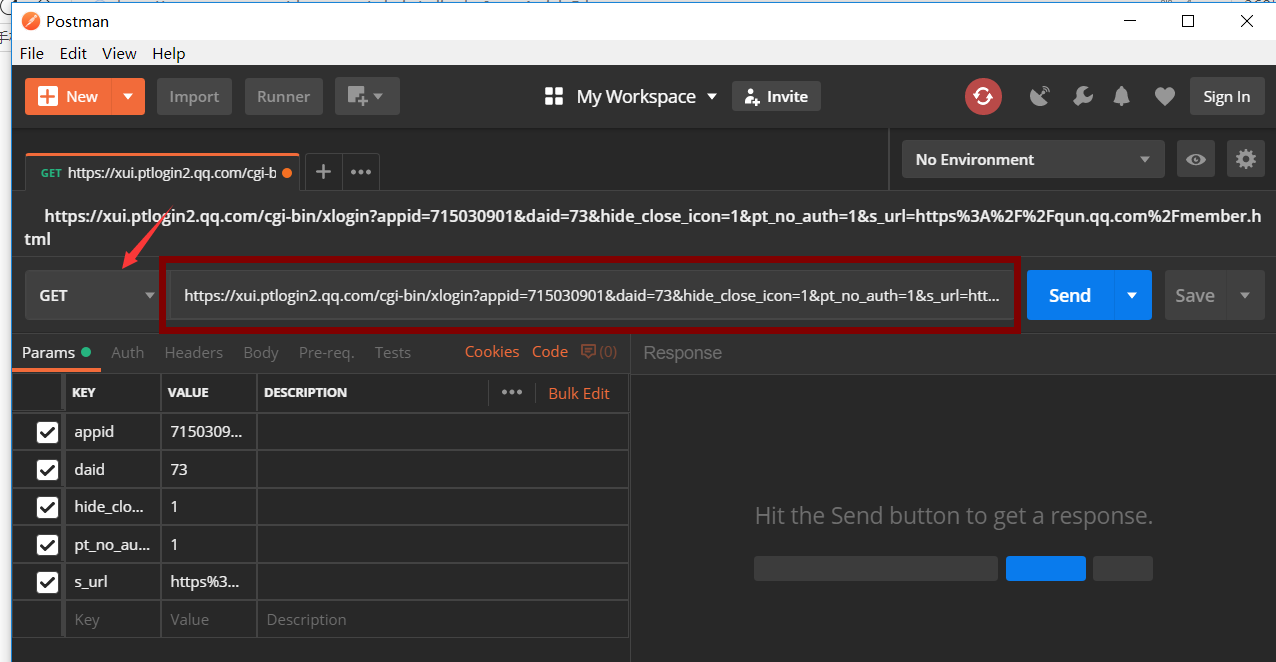Open the notifications bell
Viewport: 1276px width, 662px height.
pos(1122,96)
